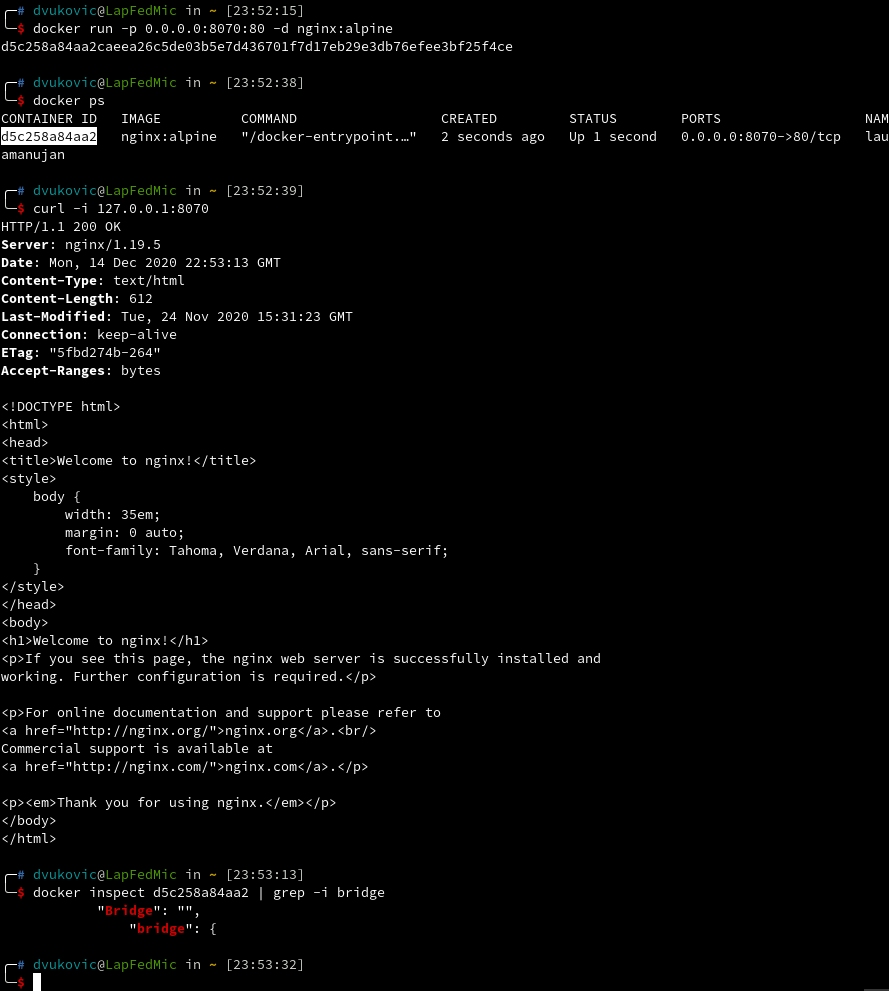
Task: Click the Date header line
Action: click(x=141, y=263)
